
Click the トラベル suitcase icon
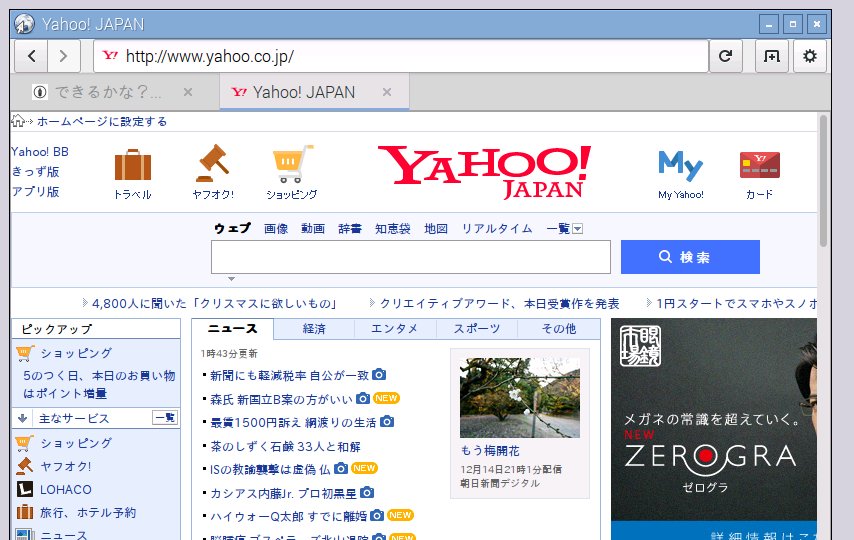[x=132, y=165]
